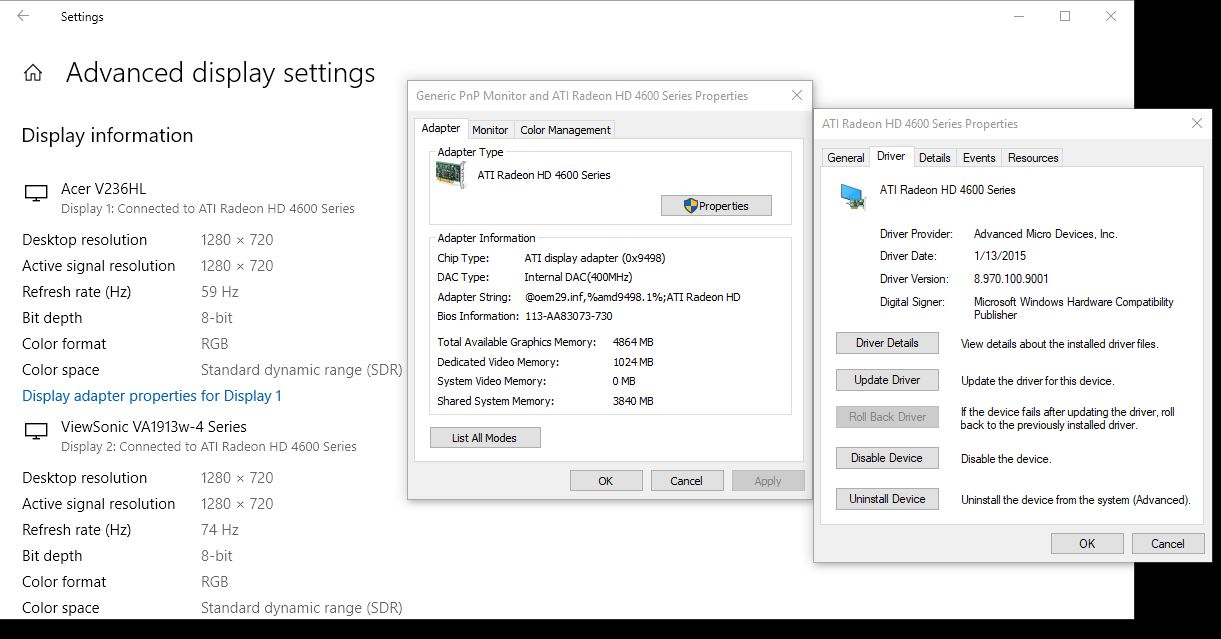Image resolution: width=1221 pixels, height=639 pixels.
Task: Click the adapter string '@oem29.inf,%amd9498.1%;ATI Radeon HD'
Action: (x=633, y=297)
